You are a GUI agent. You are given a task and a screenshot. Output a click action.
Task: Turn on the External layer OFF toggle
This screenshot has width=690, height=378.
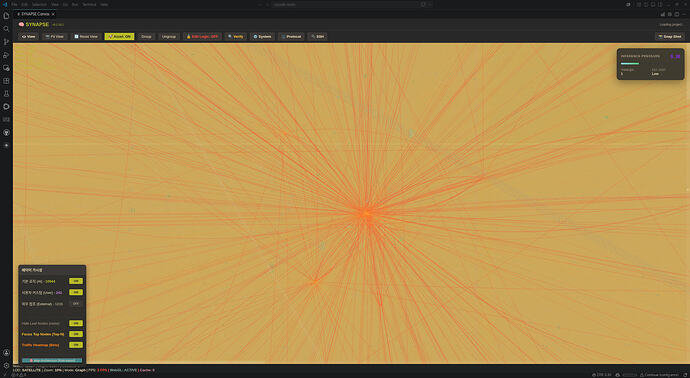point(76,304)
